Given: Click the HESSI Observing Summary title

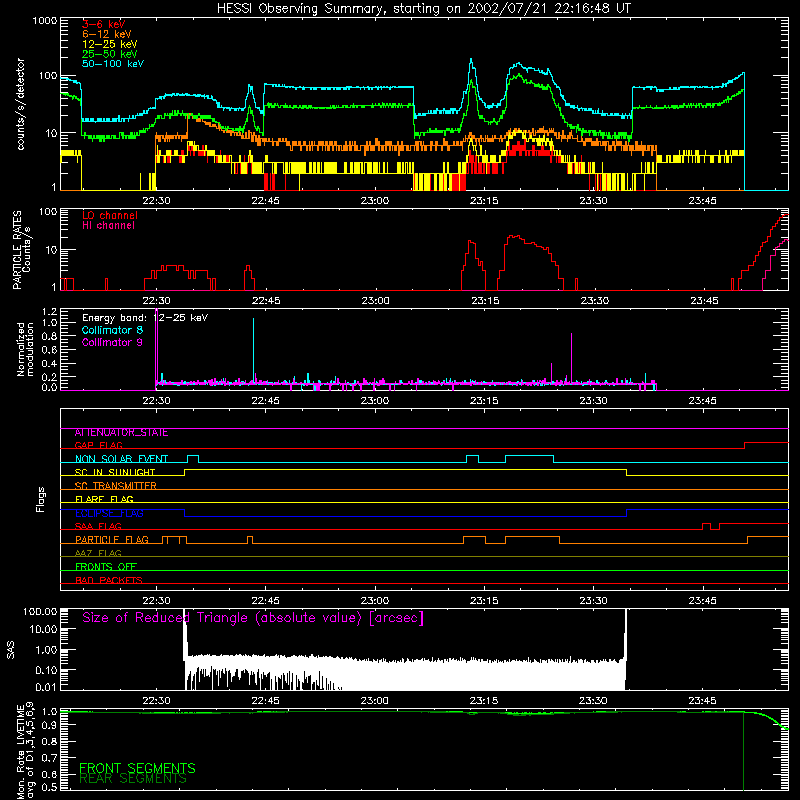Looking at the screenshot, I should tap(424, 9).
